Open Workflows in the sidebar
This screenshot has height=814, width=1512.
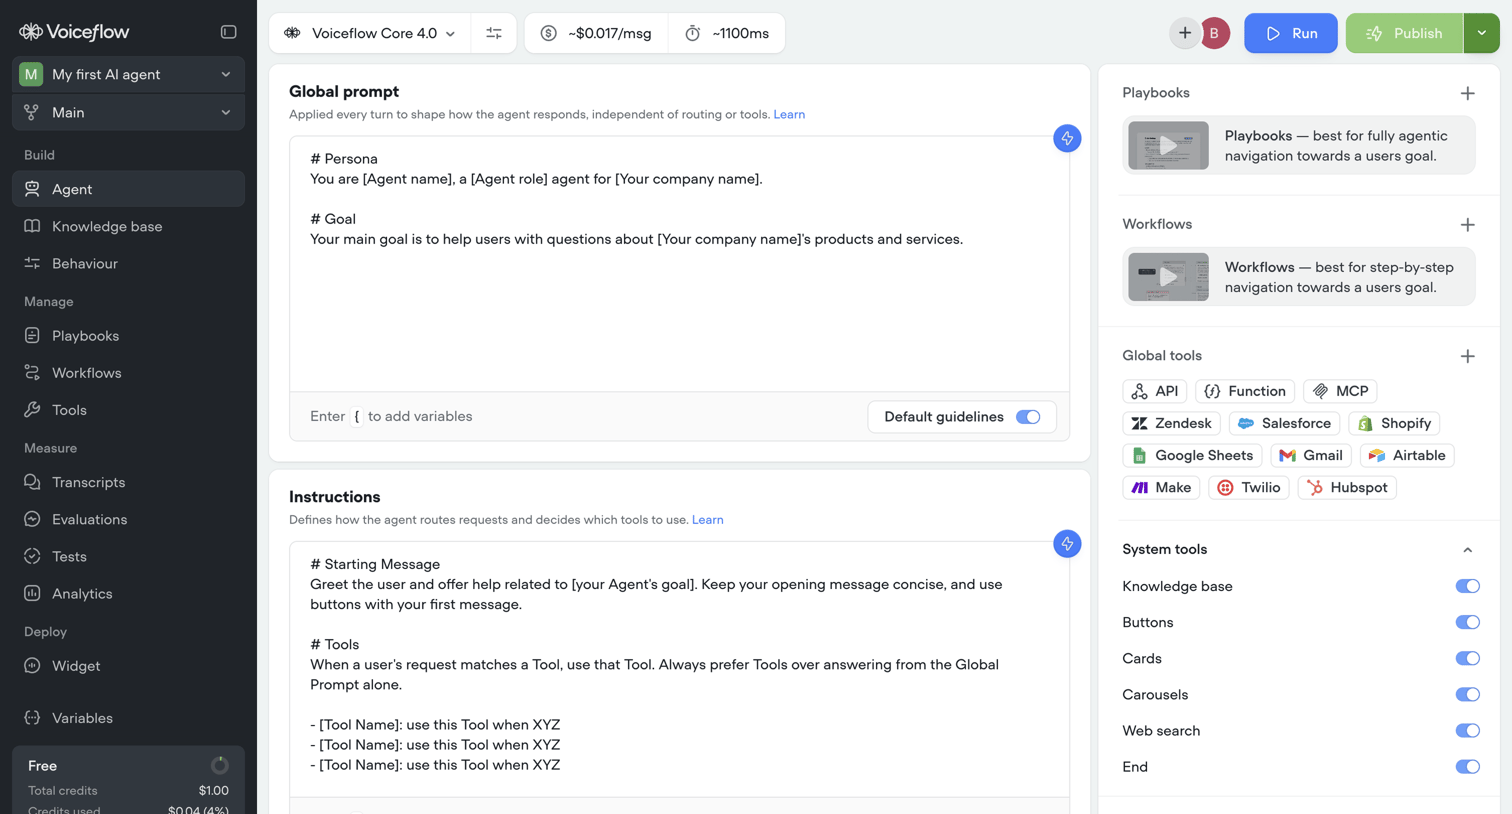coord(128,373)
